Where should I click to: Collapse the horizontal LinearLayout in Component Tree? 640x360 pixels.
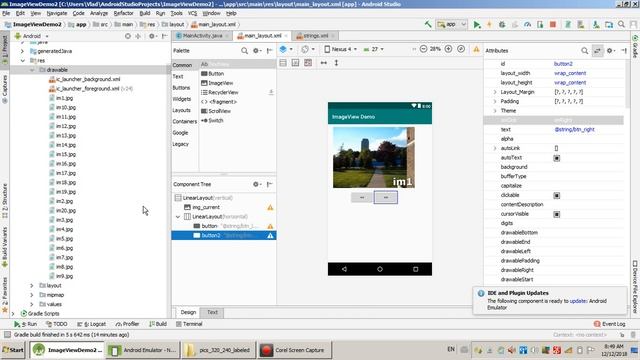(178, 217)
